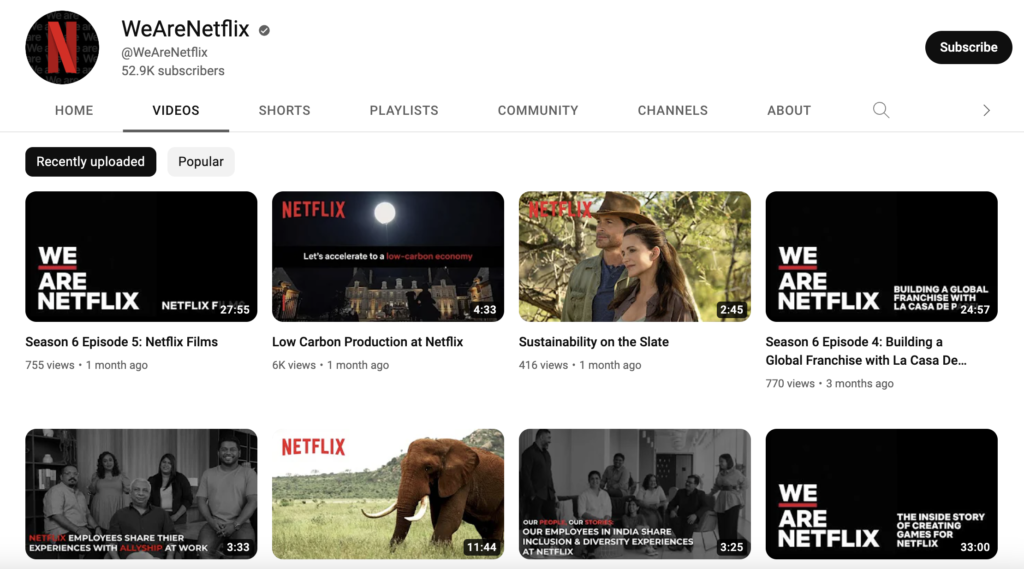This screenshot has height=569, width=1024.
Task: Click title 'Season 6 Episode 5: Netflix Films'
Action: pos(121,342)
